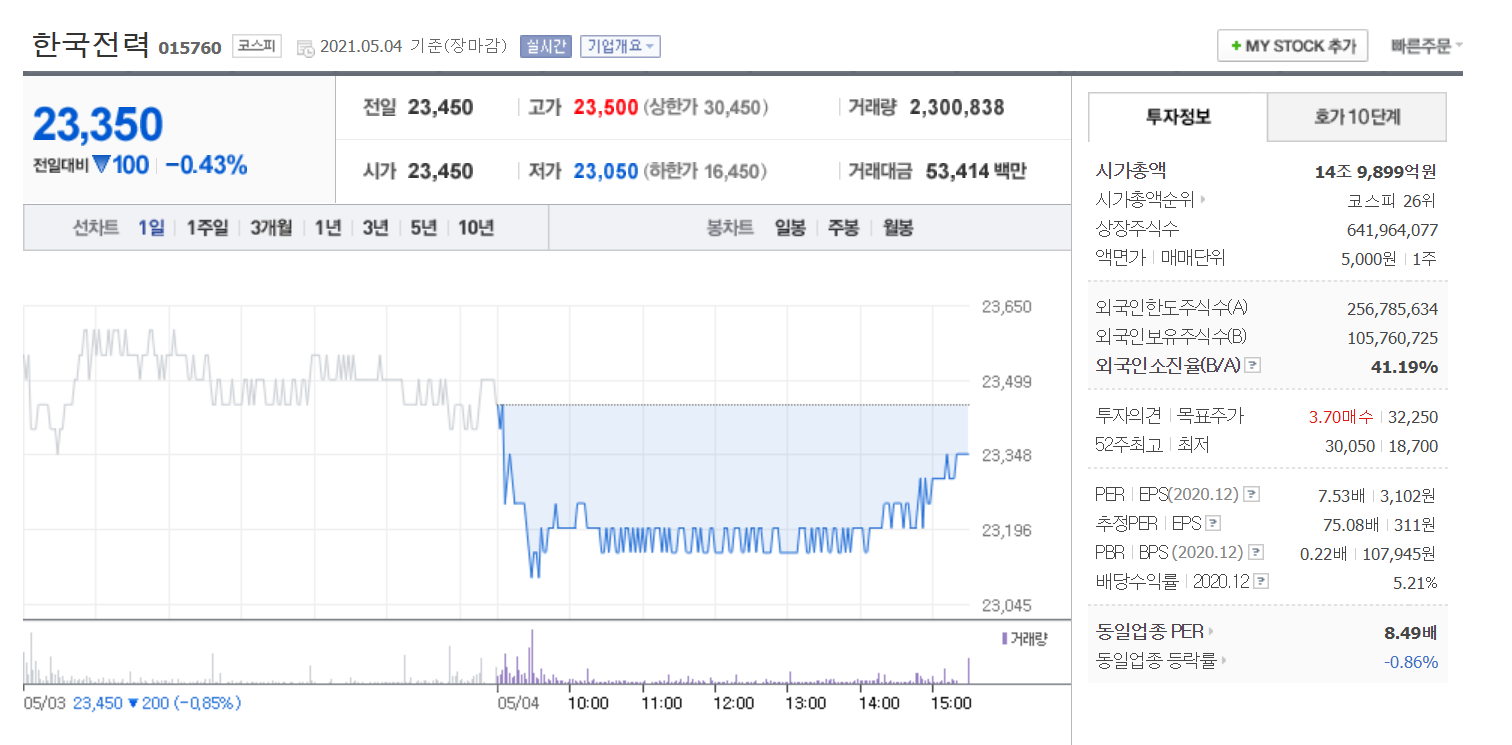Toggle the 실시간 real-time badge
The width and height of the screenshot is (1512, 745).
point(546,46)
